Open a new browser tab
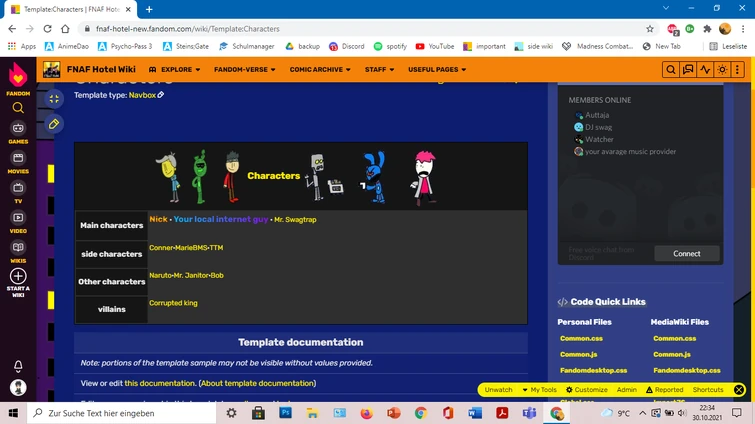The width and height of the screenshot is (755, 424). tap(149, 9)
